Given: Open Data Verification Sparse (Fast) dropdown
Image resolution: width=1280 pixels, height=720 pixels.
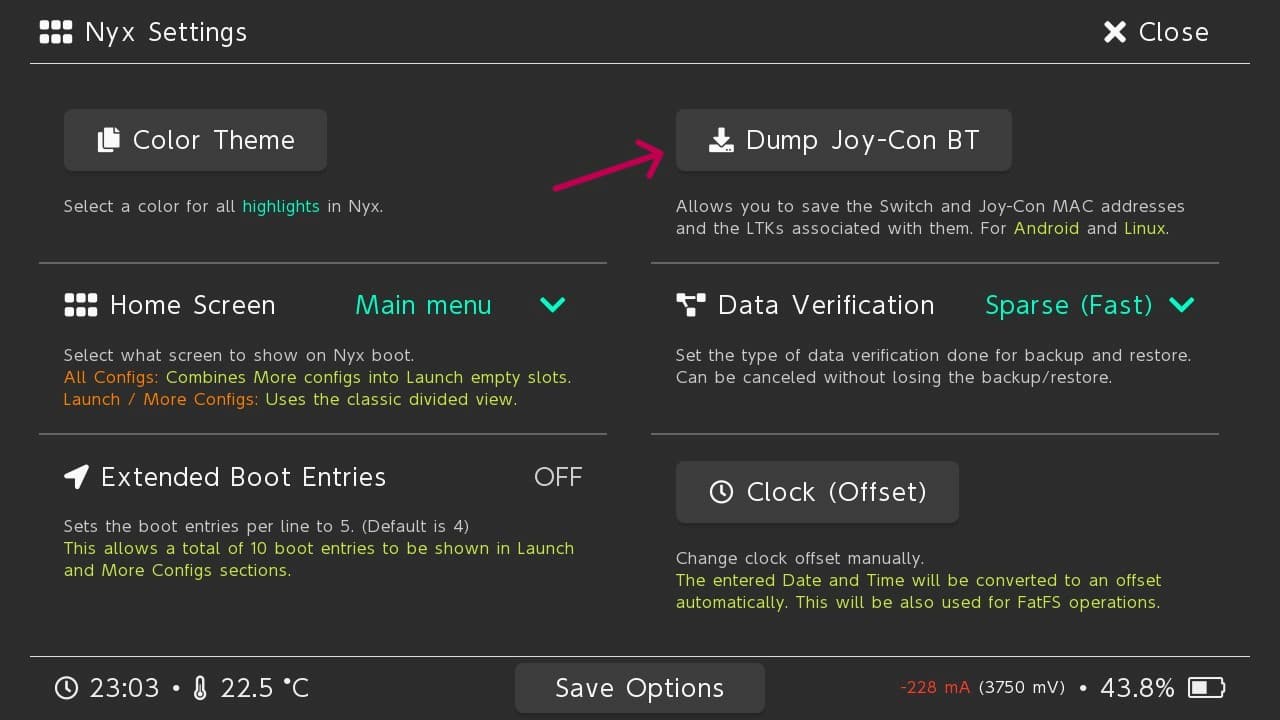Looking at the screenshot, I should pyautogui.click(x=1090, y=305).
